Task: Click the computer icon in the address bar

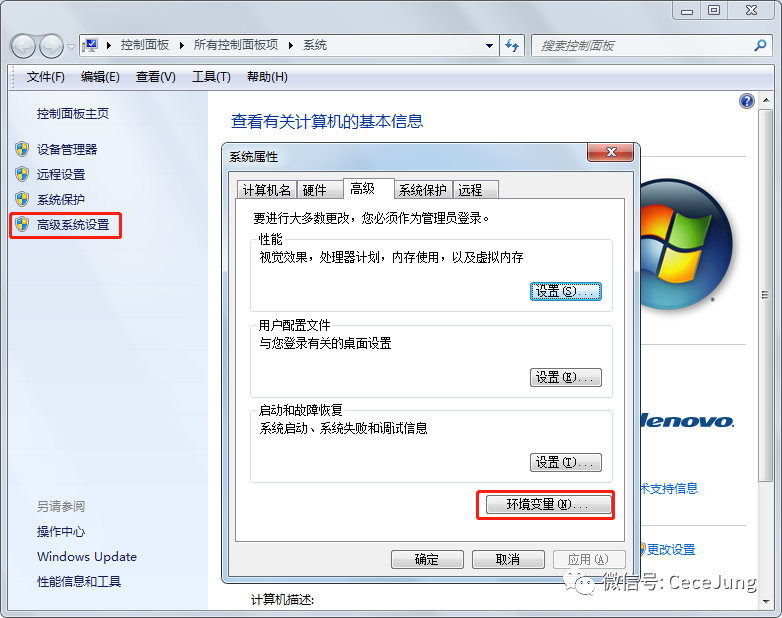Action: pyautogui.click(x=90, y=45)
